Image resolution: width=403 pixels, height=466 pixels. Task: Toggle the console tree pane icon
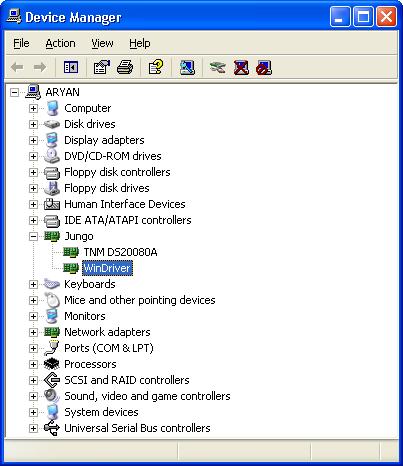click(71, 67)
